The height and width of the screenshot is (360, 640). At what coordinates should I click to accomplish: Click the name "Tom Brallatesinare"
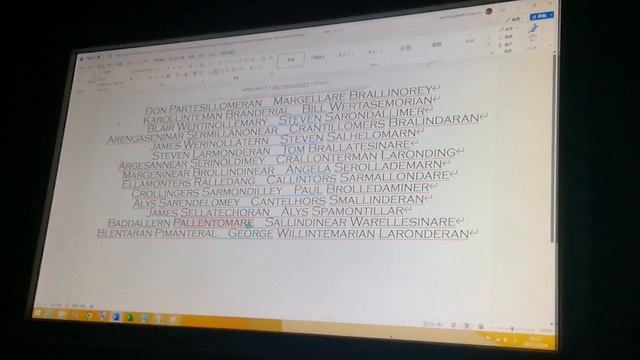pos(346,147)
